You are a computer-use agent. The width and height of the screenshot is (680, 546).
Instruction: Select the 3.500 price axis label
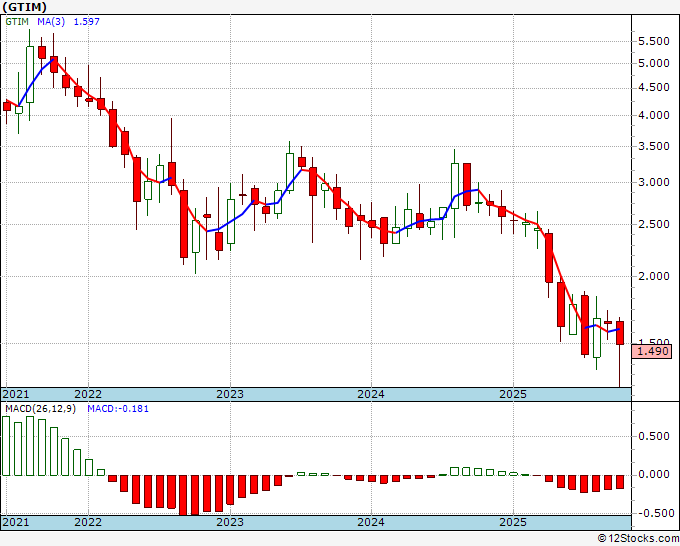(654, 147)
